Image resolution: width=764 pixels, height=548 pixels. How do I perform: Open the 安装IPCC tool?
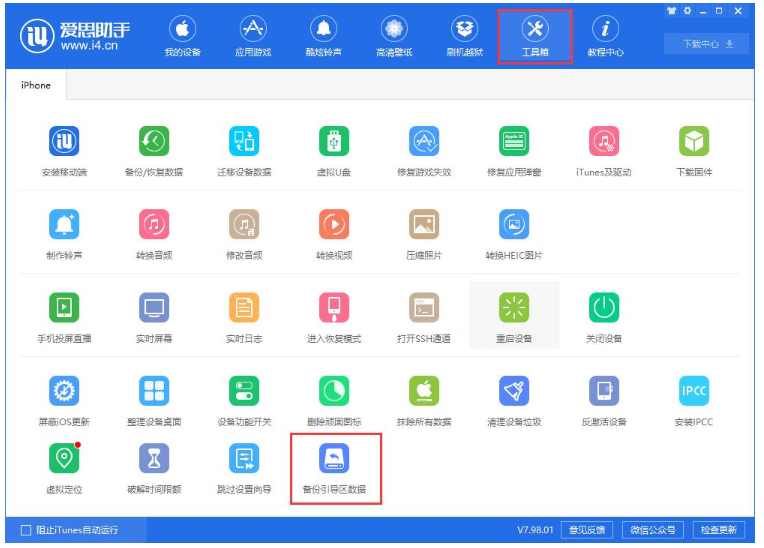(694, 391)
